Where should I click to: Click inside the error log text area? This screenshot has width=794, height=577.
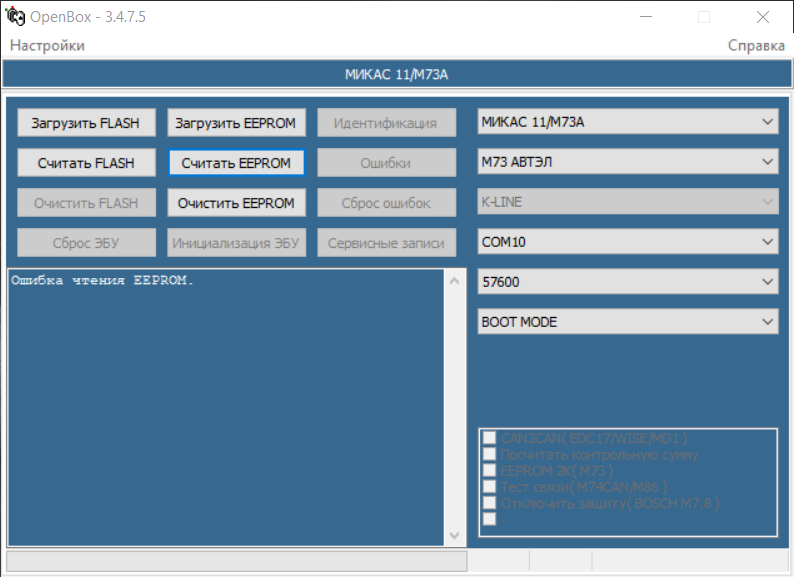(x=225, y=410)
